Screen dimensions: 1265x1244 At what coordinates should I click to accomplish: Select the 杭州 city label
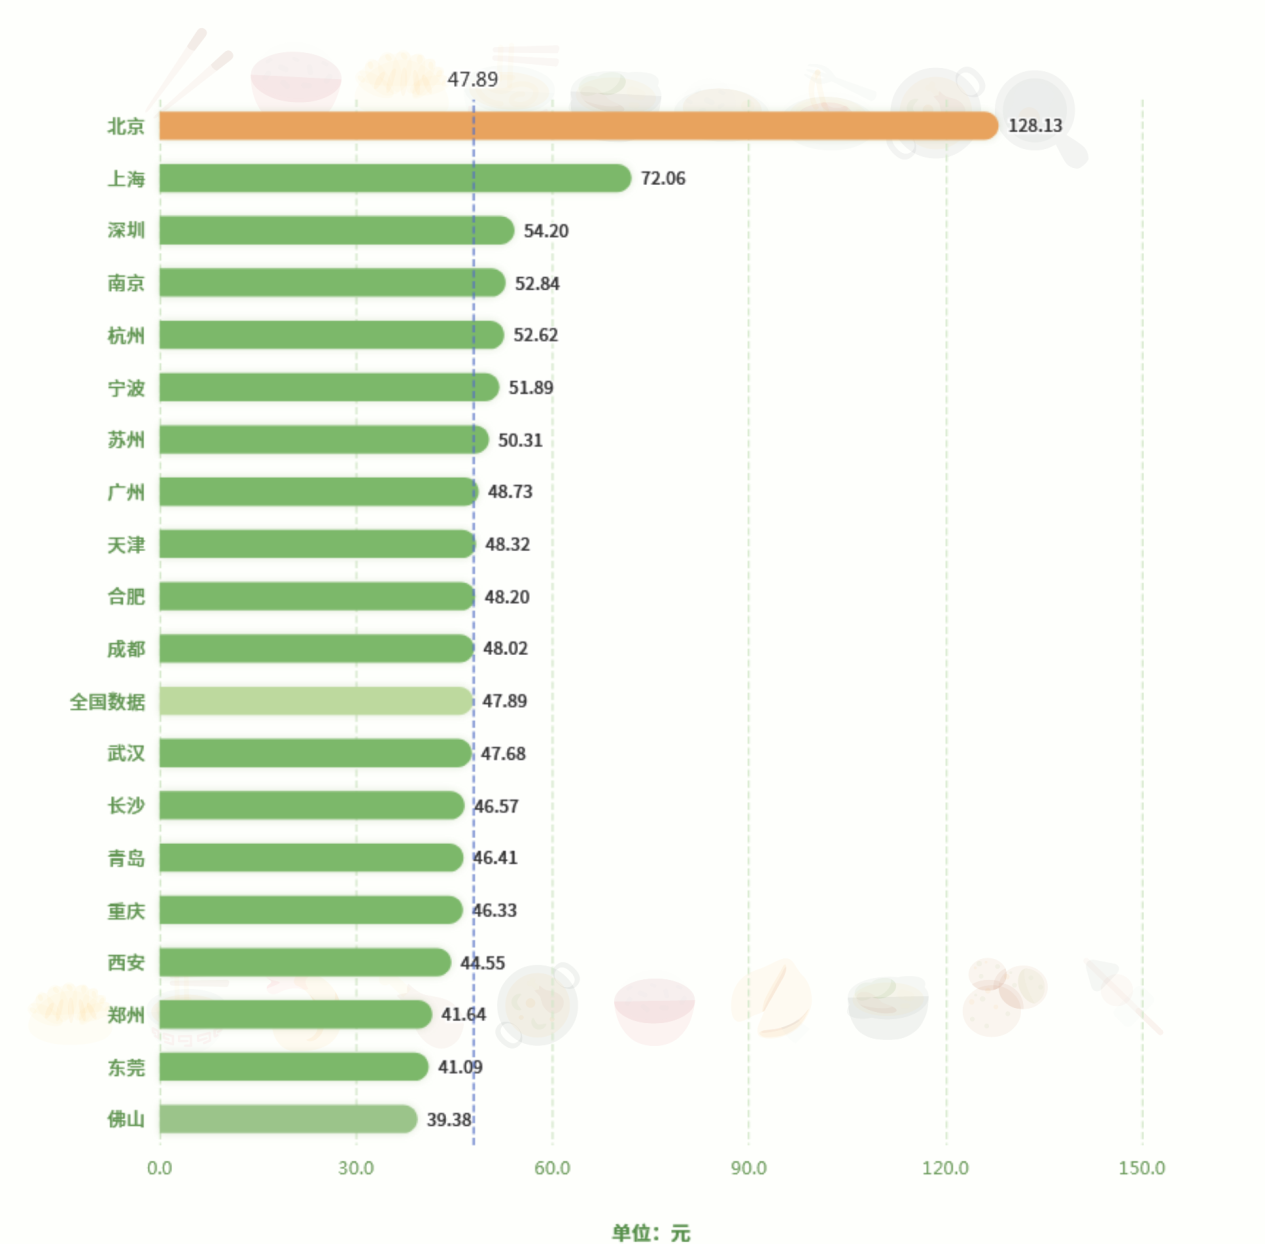[x=126, y=335]
